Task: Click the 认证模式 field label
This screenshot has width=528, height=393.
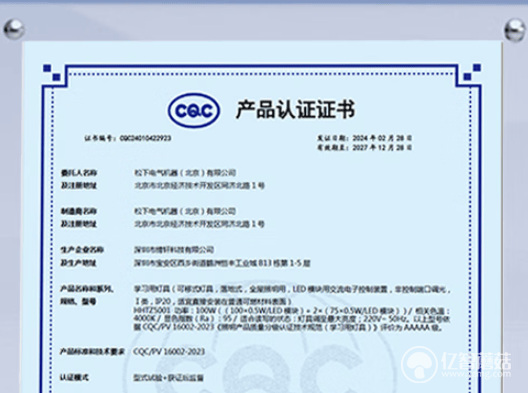Action: 74,378
